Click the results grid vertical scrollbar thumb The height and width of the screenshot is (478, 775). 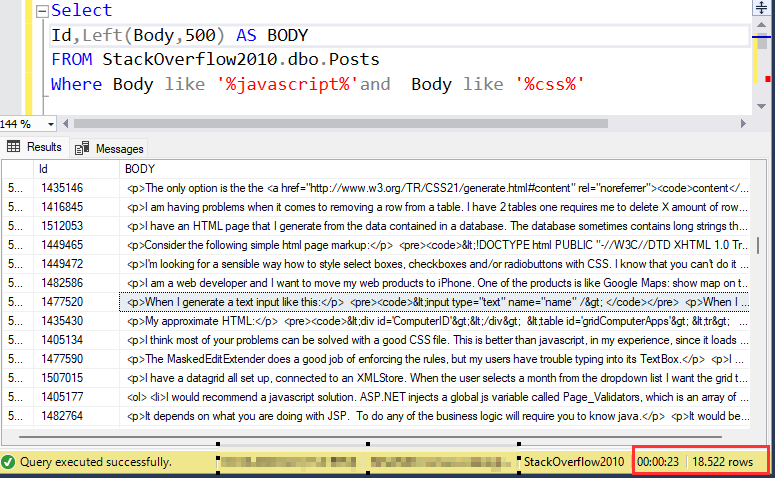[x=758, y=245]
